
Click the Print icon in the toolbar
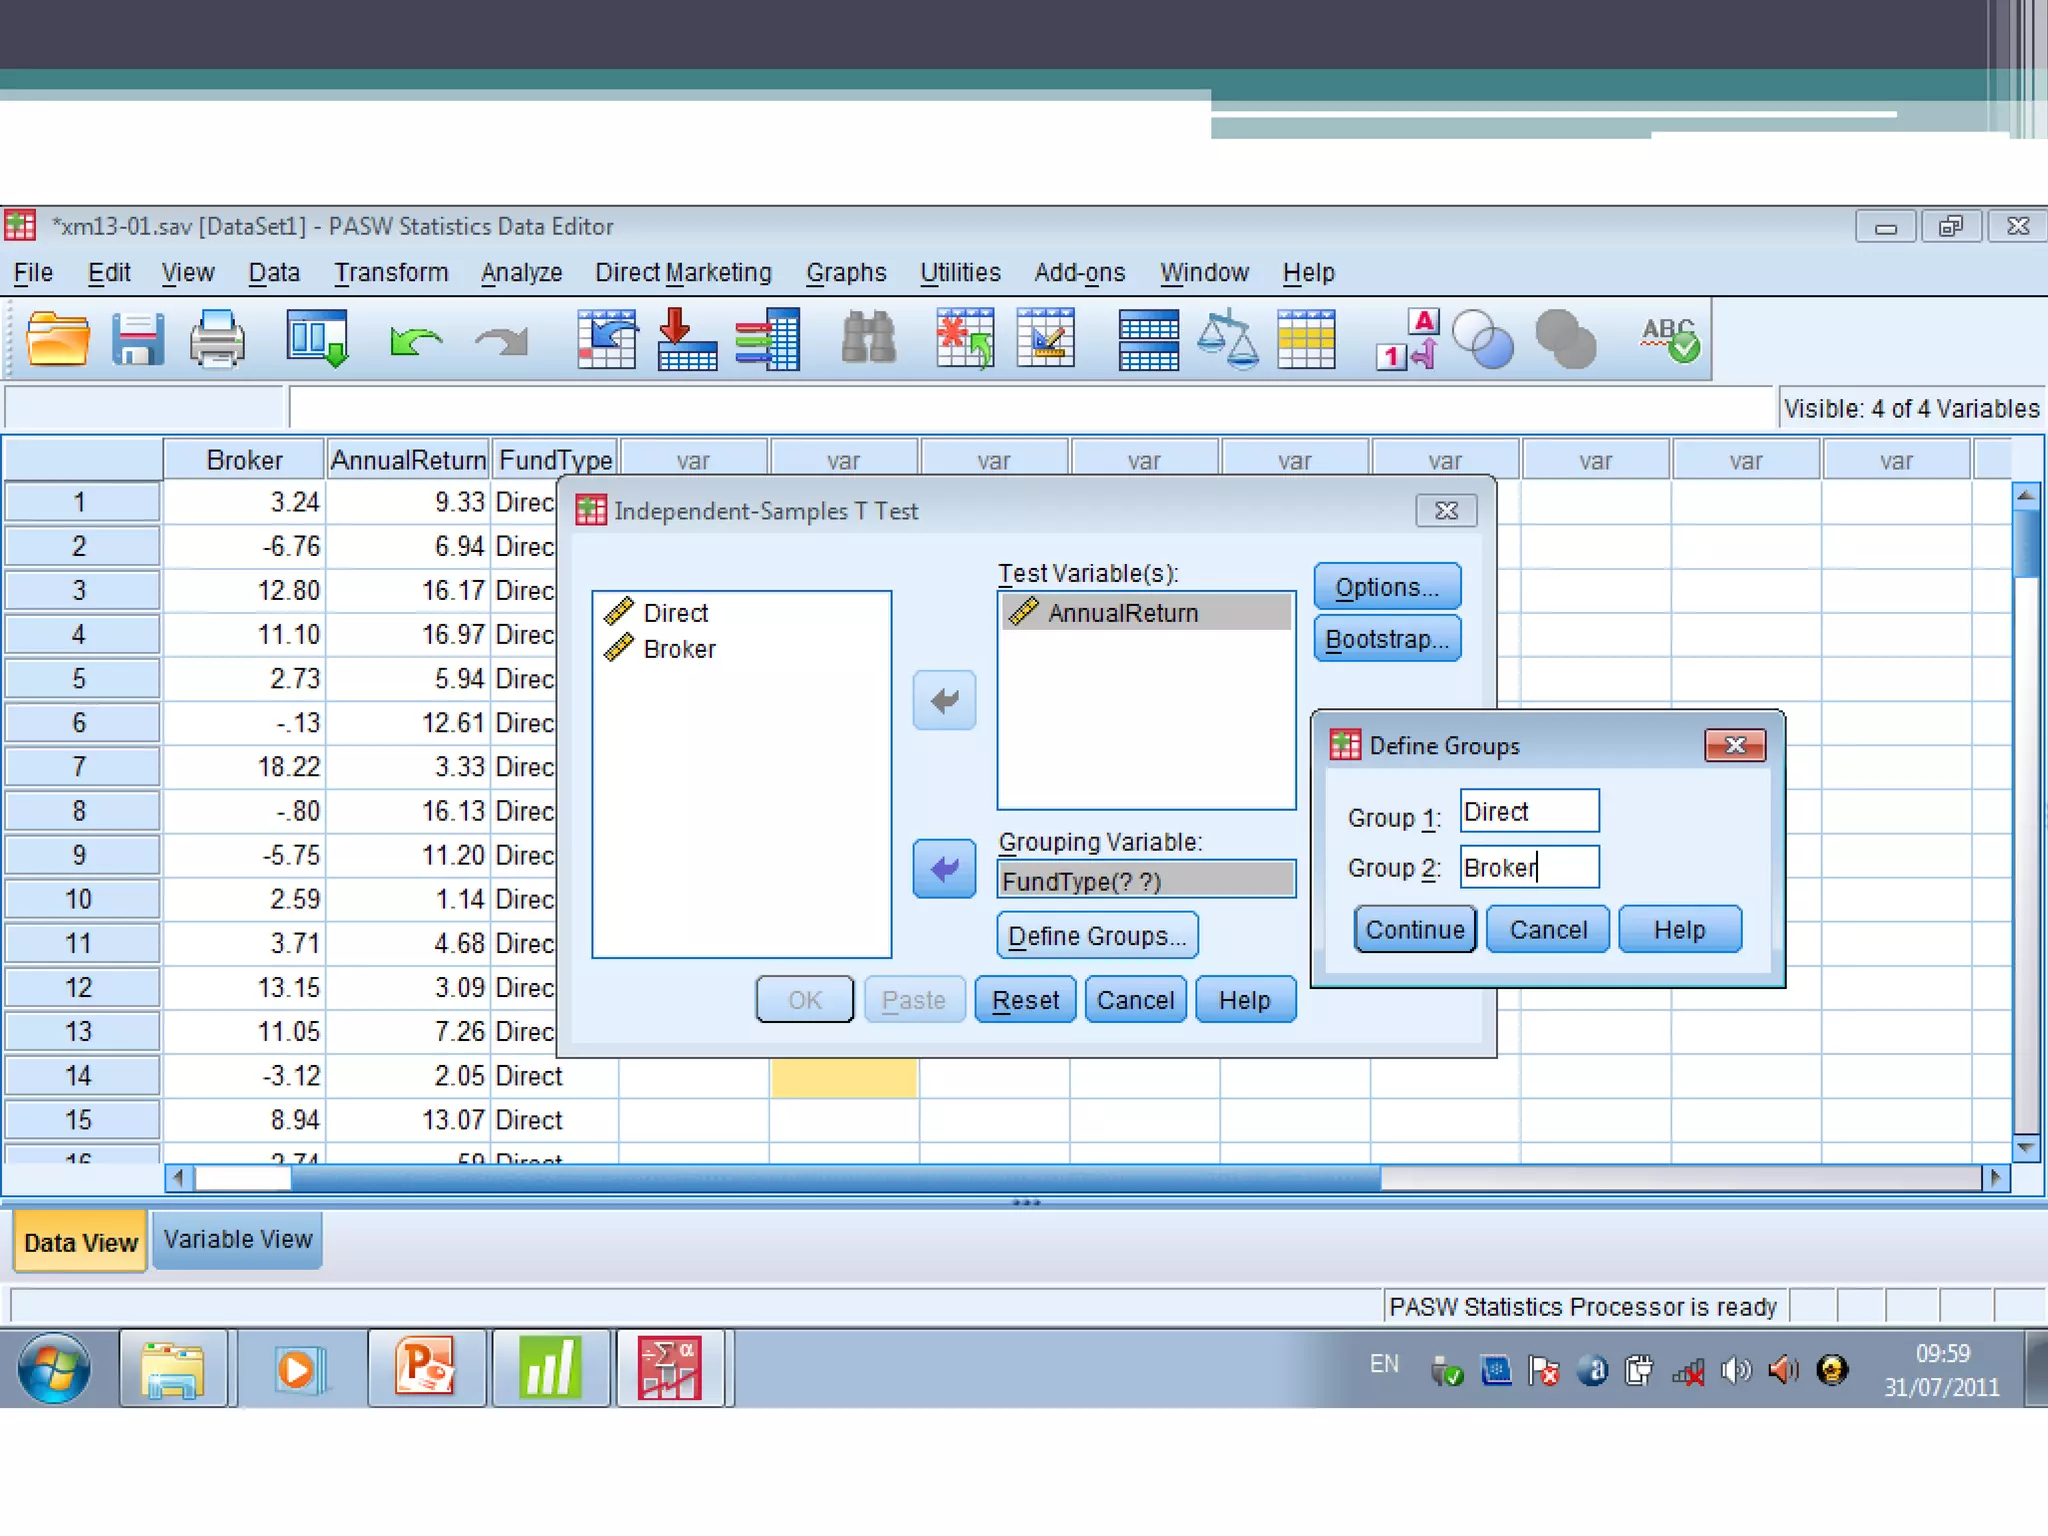click(x=217, y=340)
